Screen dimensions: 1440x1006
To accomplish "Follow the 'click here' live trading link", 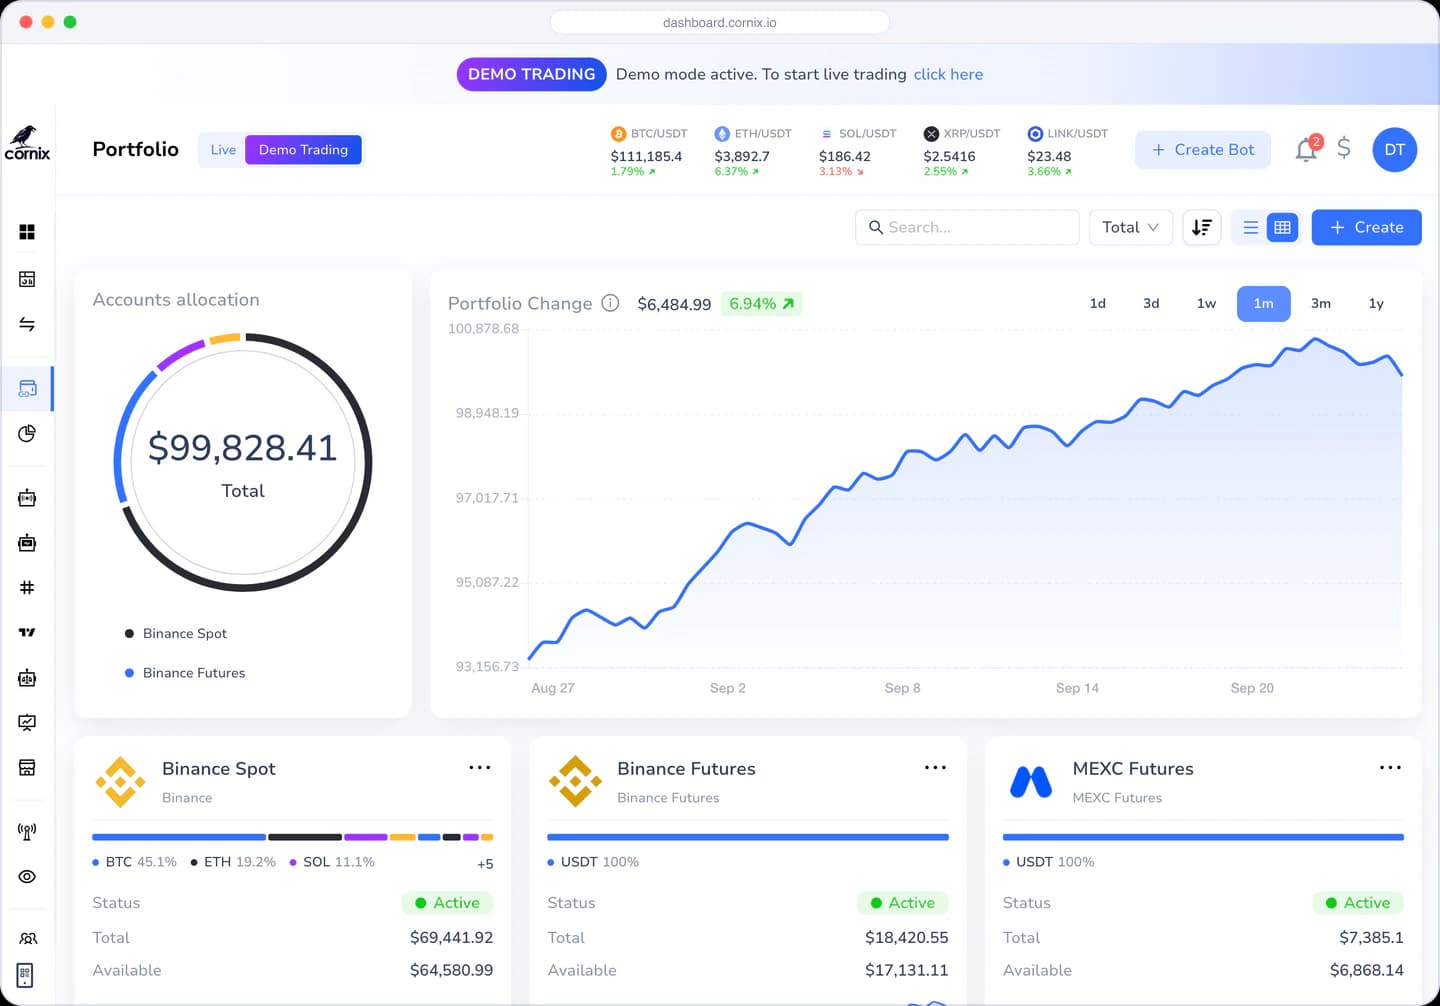I will 948,74.
